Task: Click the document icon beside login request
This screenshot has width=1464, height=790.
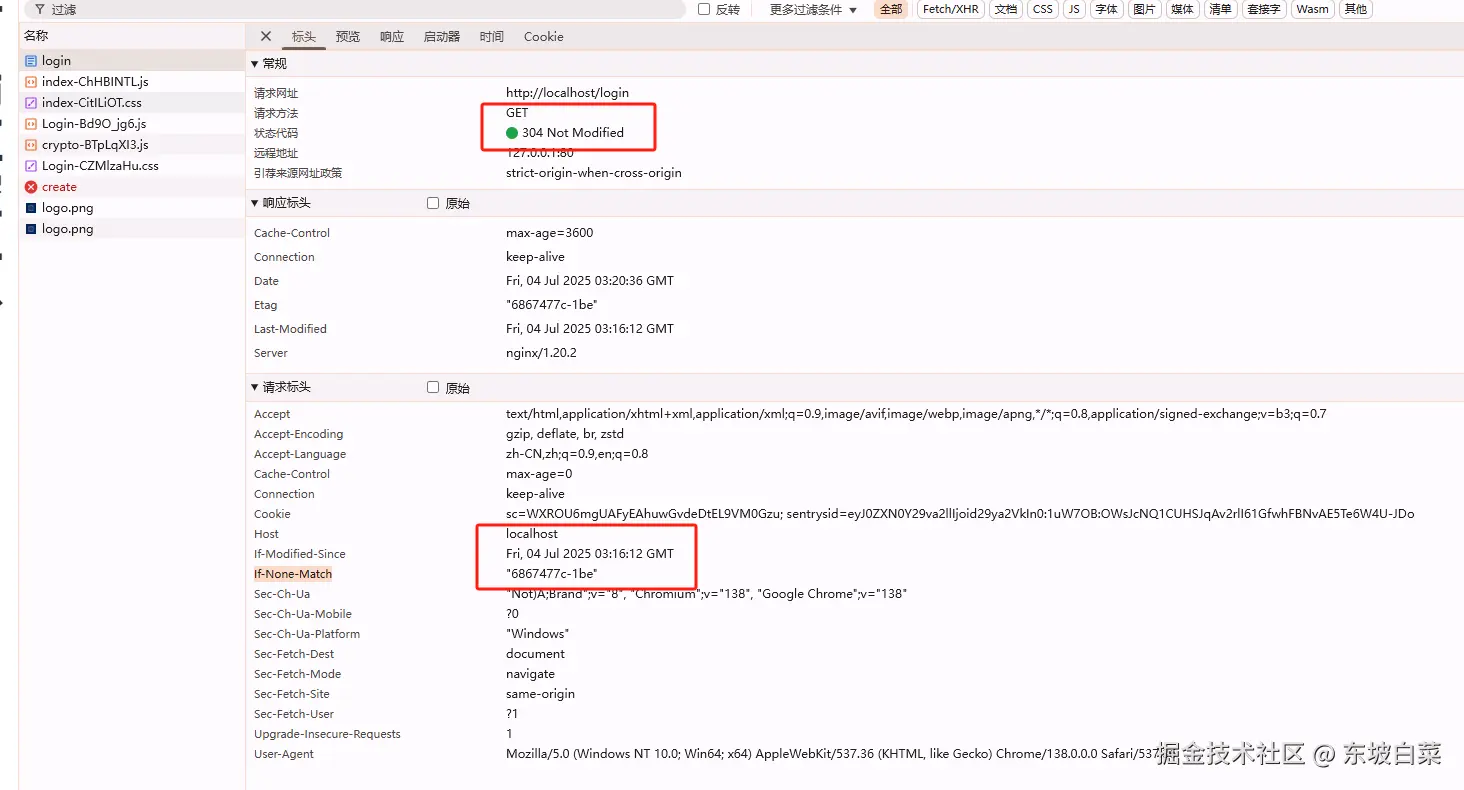Action: coord(31,61)
